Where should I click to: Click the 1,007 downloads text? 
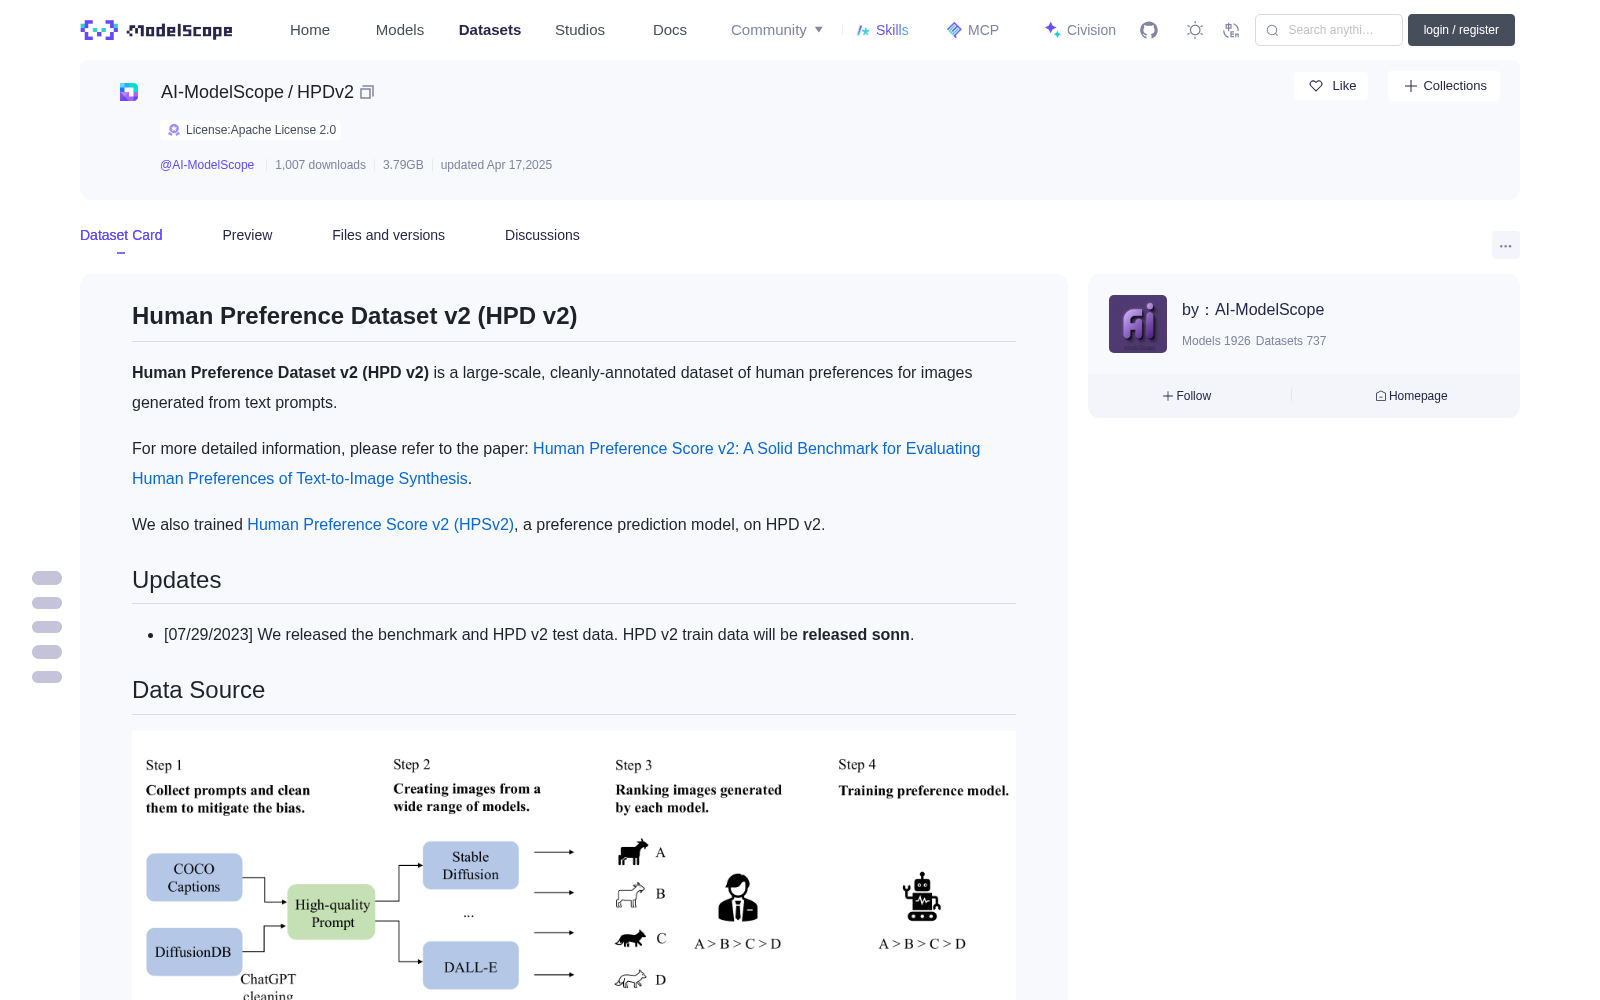[x=320, y=165]
